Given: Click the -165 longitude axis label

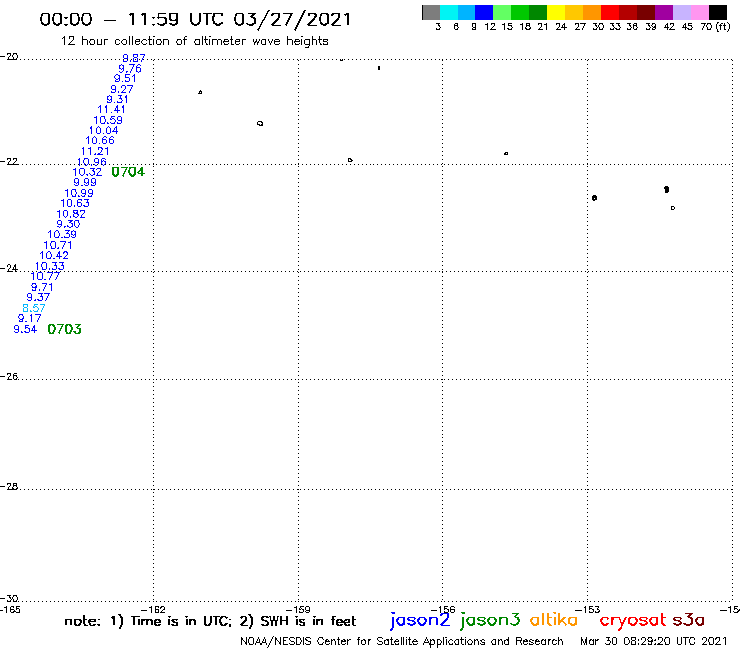Looking at the screenshot, I should (10, 609).
